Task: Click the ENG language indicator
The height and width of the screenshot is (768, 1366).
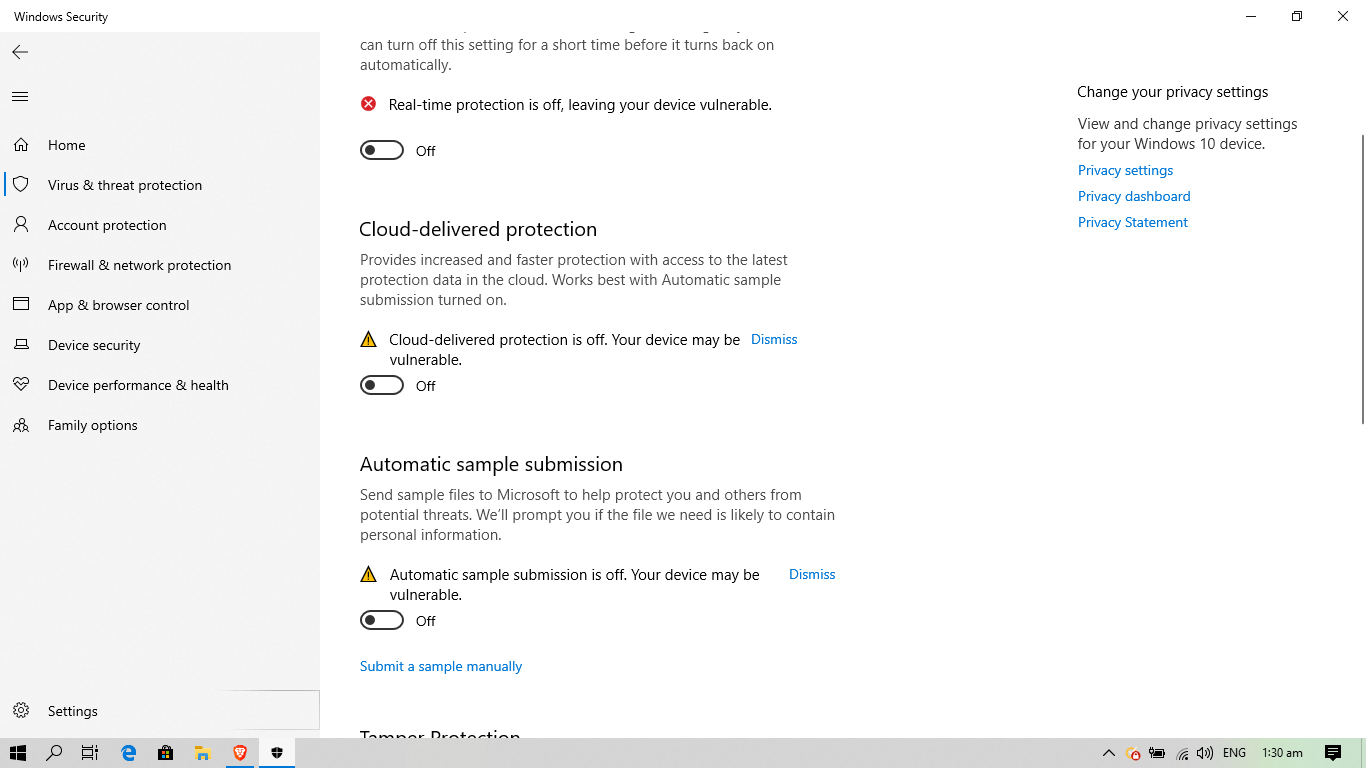Action: click(1234, 753)
